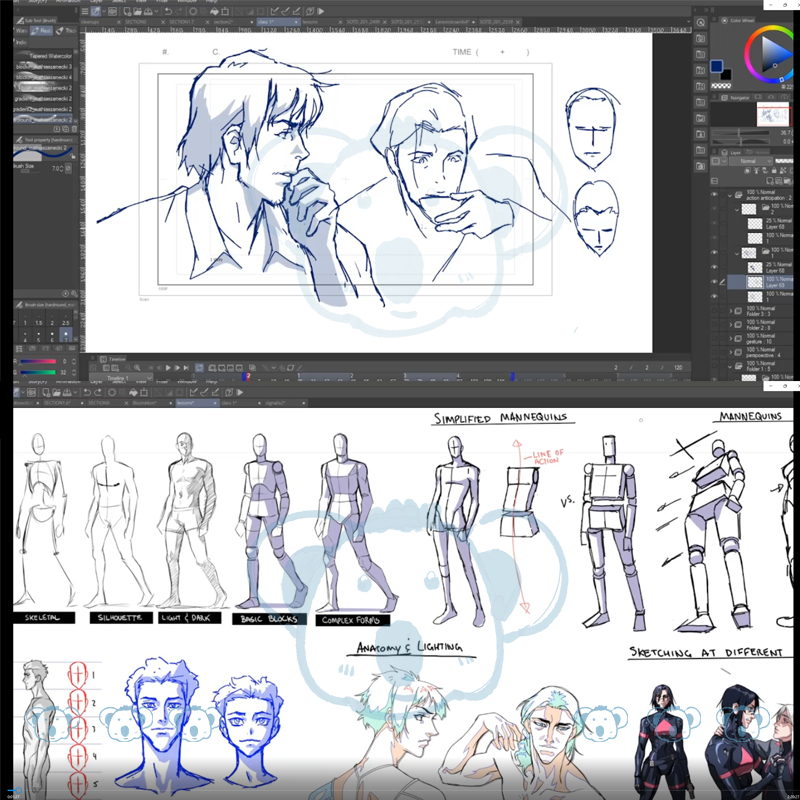
Task: Show the gesture : 10 layer folder
Action: point(714,338)
